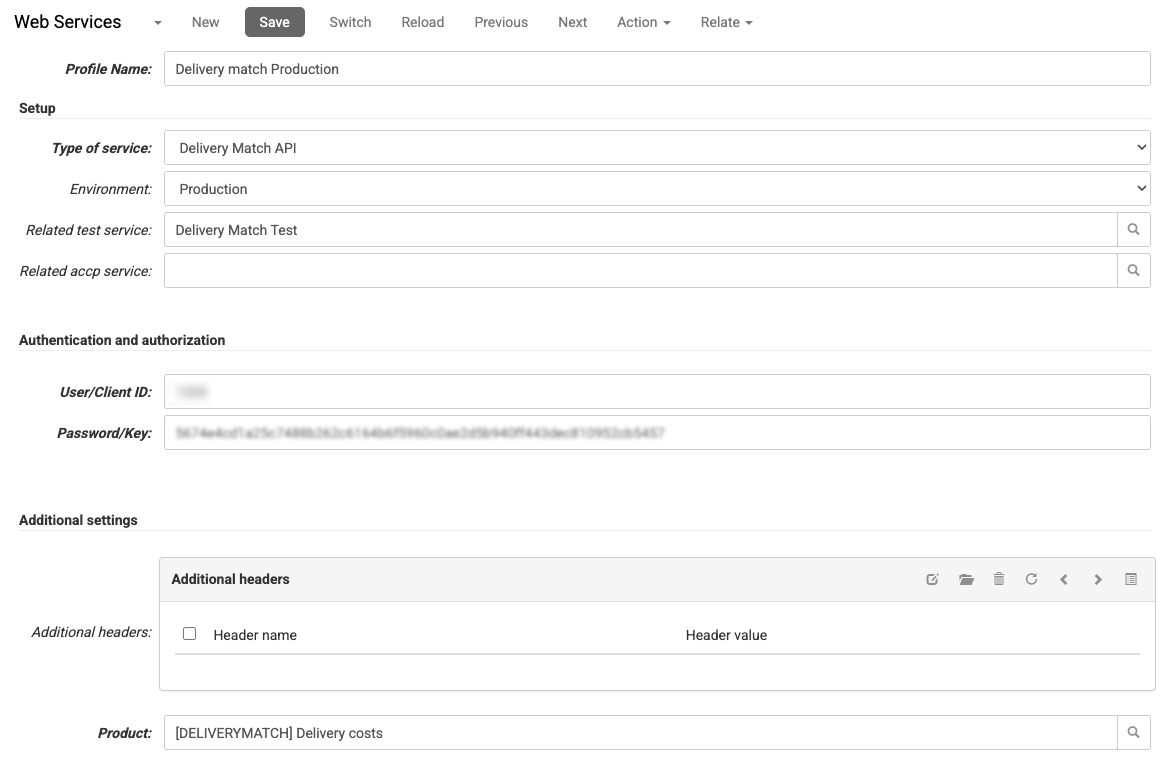The width and height of the screenshot is (1163, 761).
Task: Add a new additional header entry
Action: point(932,579)
